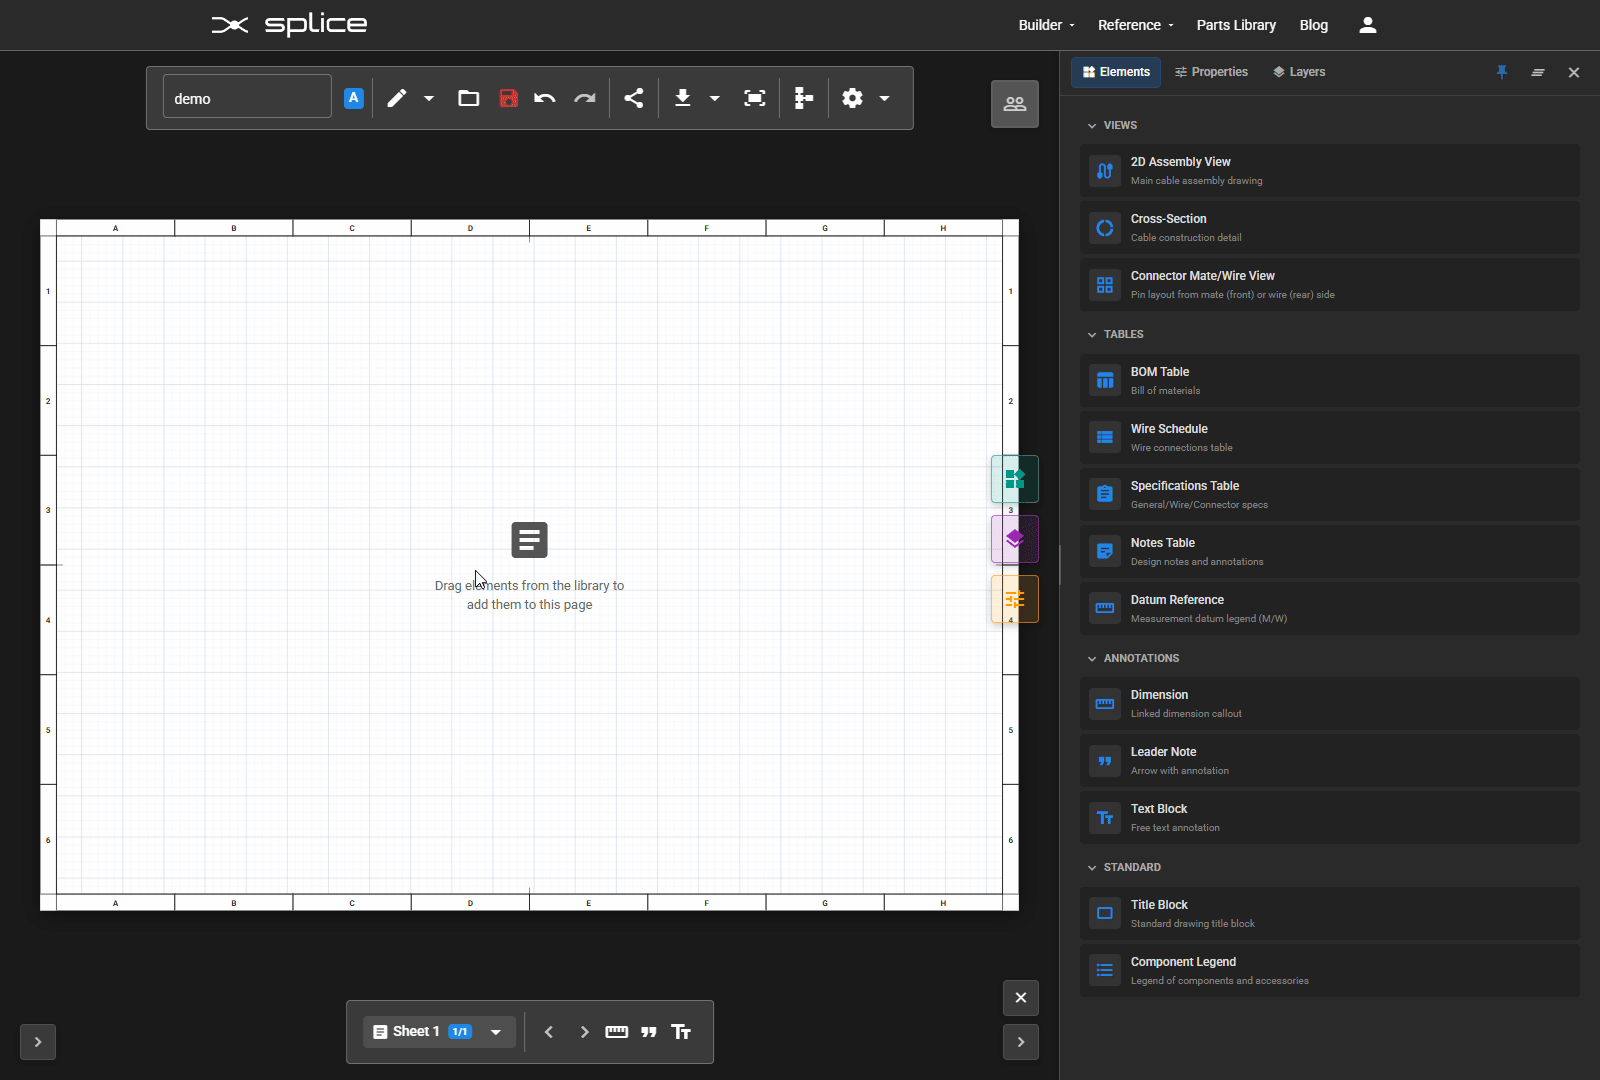Click the fit-to-screen icon in the toolbar
The height and width of the screenshot is (1080, 1600).
tap(754, 97)
